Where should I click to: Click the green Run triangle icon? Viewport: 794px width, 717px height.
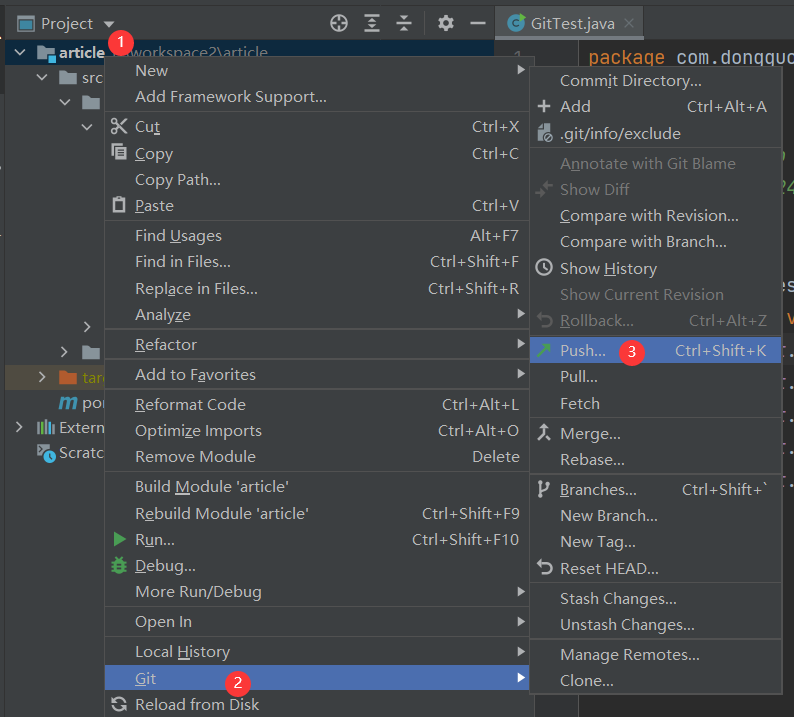tap(120, 539)
